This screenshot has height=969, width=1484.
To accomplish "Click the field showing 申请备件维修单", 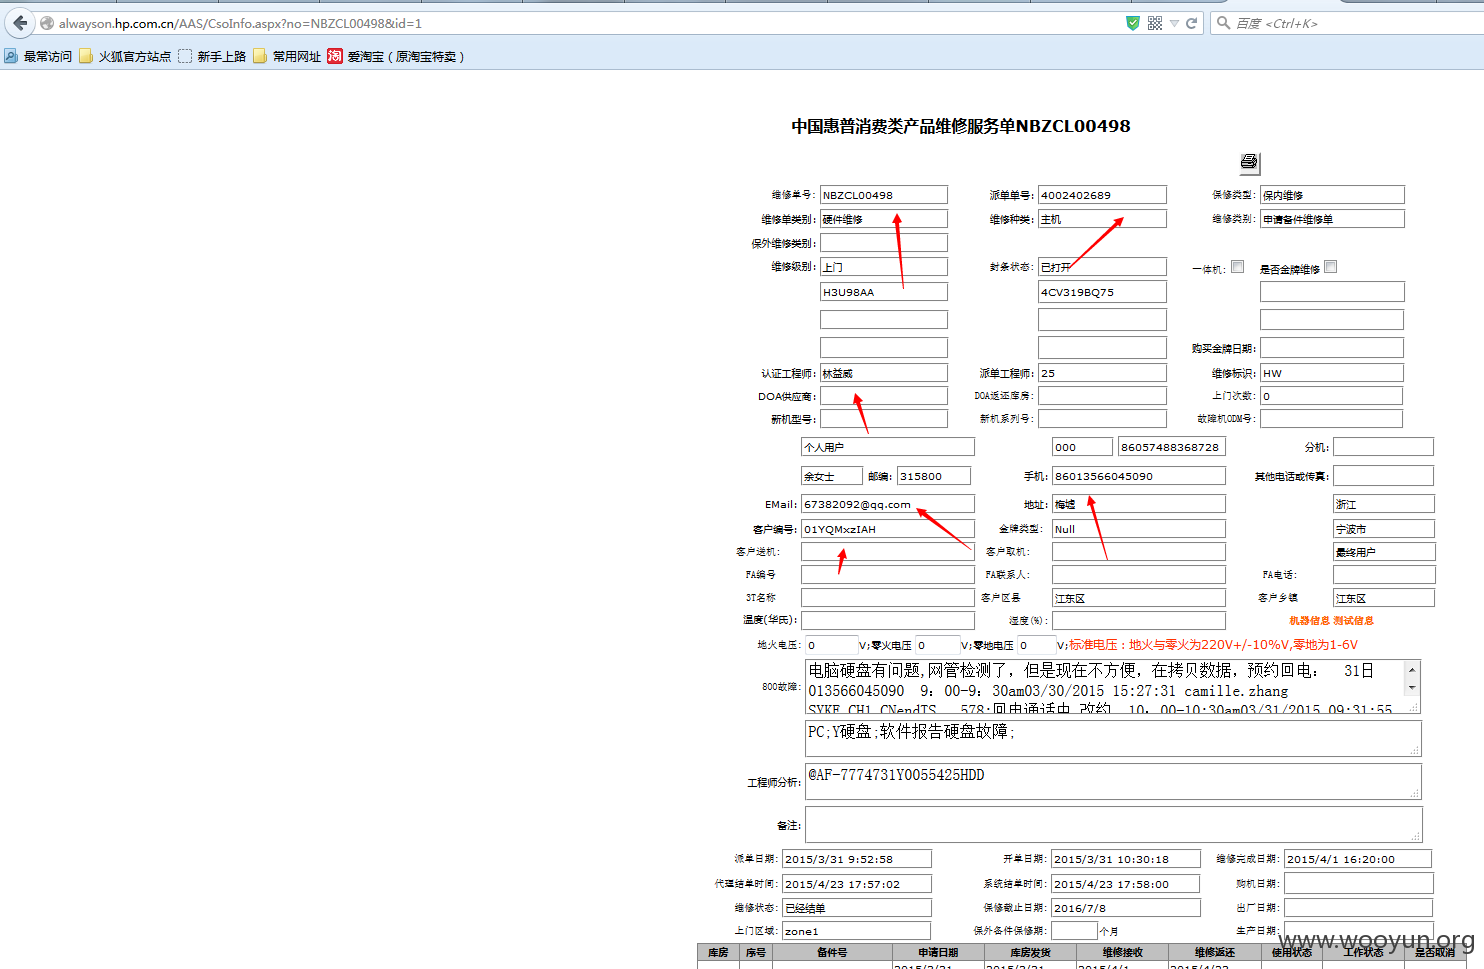I will tap(1332, 219).
